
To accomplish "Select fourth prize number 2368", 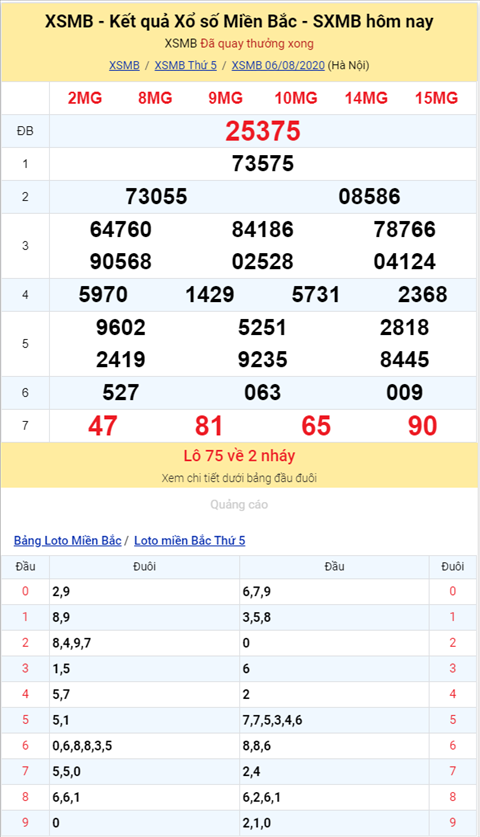I will pos(422,295).
